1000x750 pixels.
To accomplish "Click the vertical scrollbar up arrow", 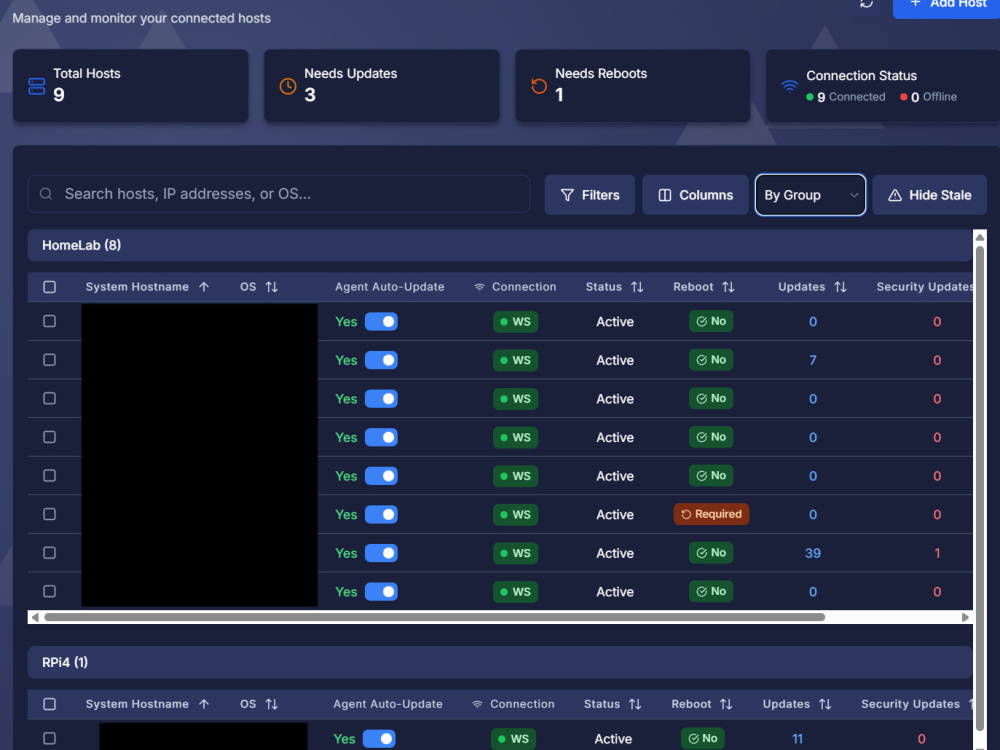I will point(980,237).
